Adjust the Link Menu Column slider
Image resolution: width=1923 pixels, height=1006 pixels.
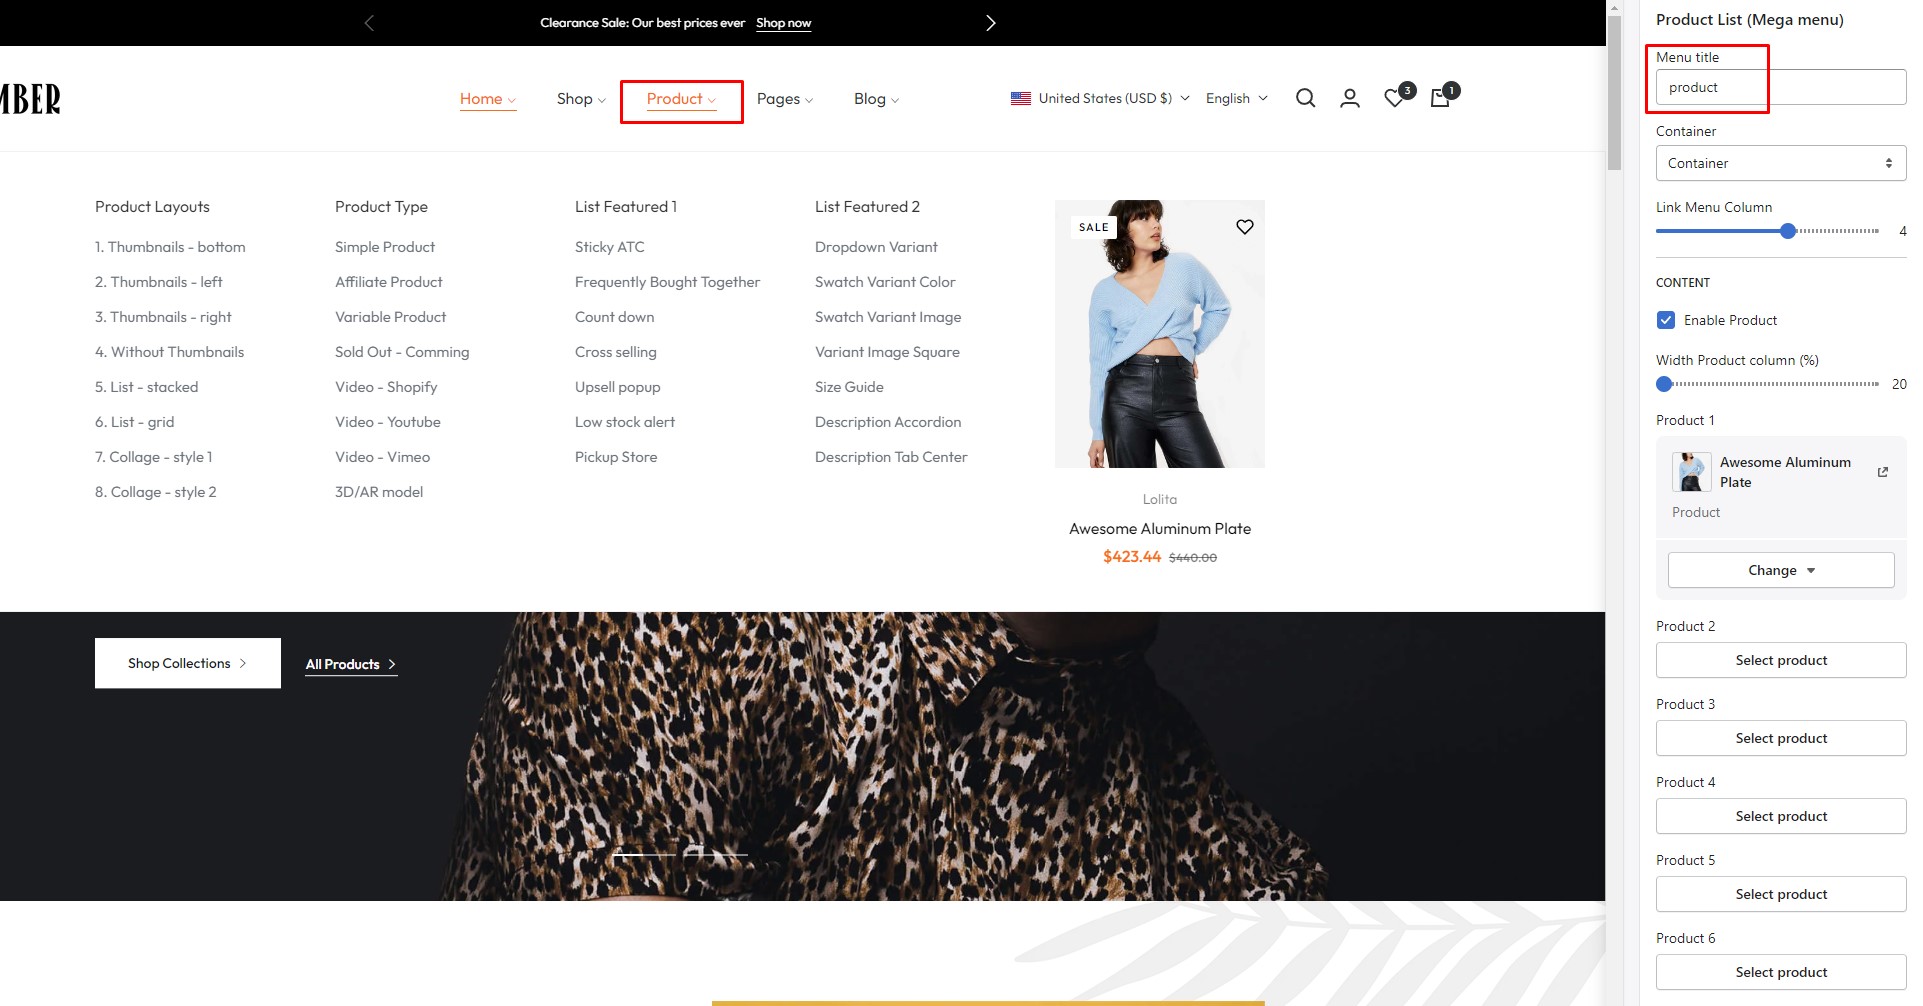pyautogui.click(x=1788, y=231)
